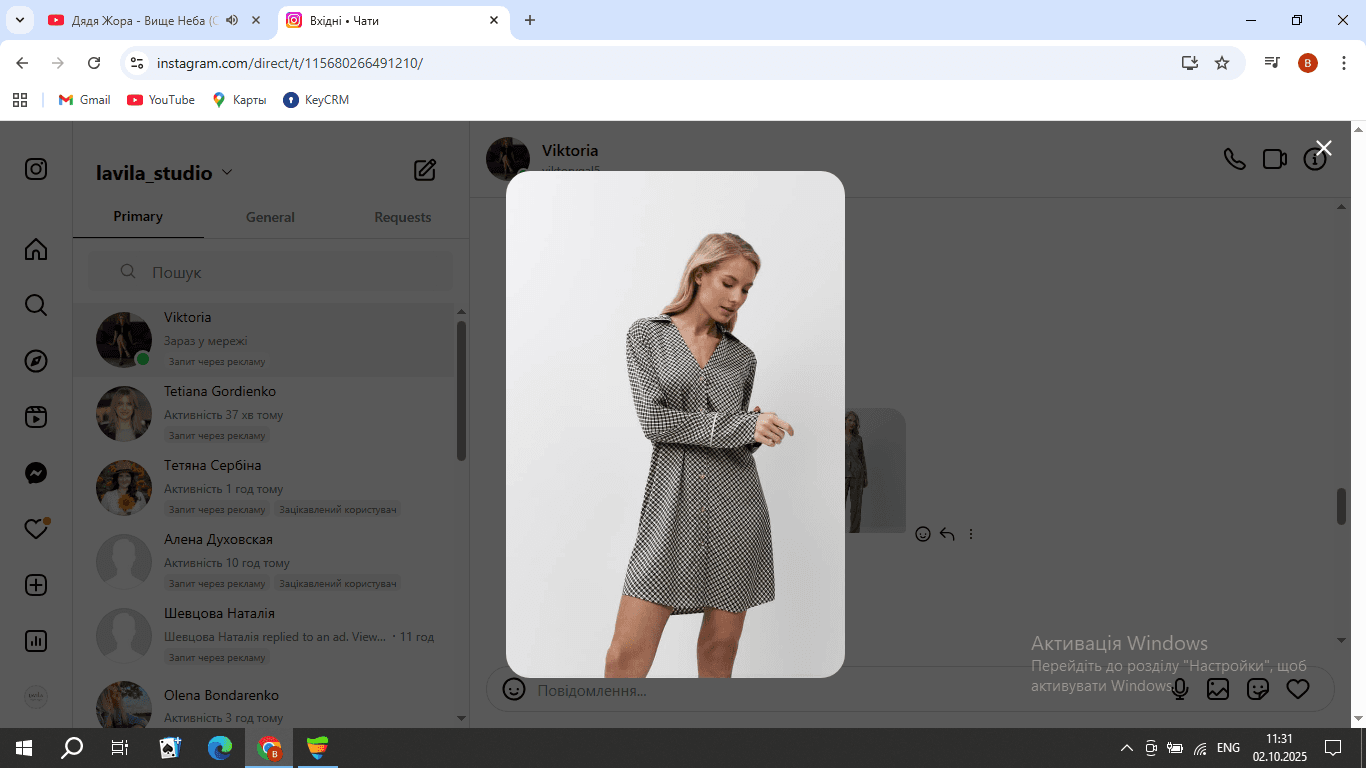Open the Алена Духовская conversation
The image size is (1366, 768).
[264, 562]
